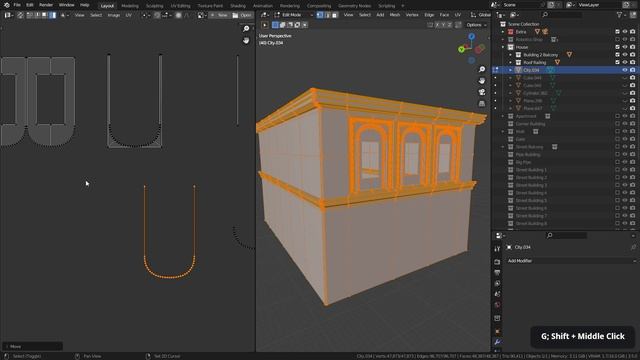Screen dimensions: 640x360
Task: Open viewport Mesh menu
Action: tap(395, 15)
